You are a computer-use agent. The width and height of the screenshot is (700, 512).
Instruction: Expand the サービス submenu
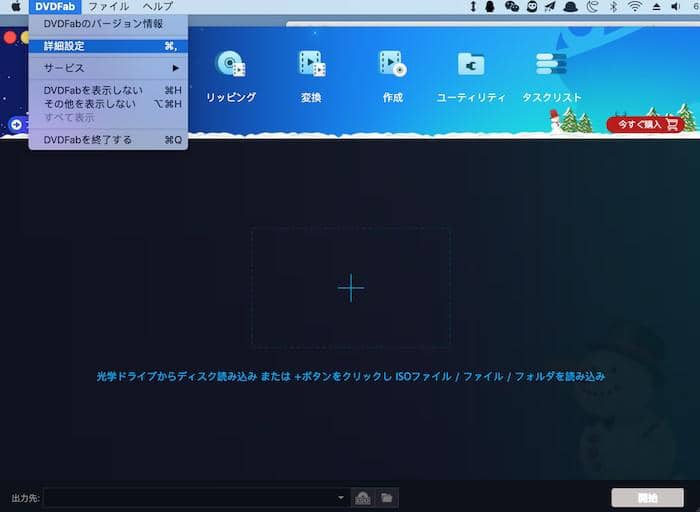108,68
